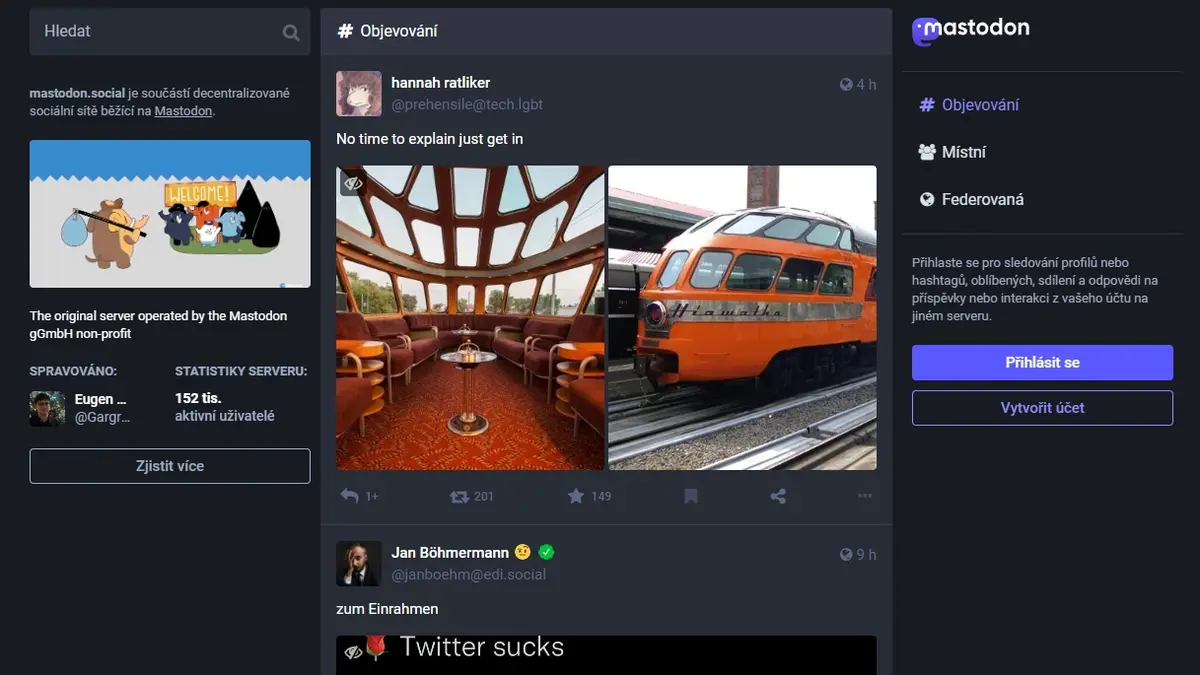Click the Přihlásit se button
Image resolution: width=1200 pixels, height=675 pixels.
pos(1042,363)
